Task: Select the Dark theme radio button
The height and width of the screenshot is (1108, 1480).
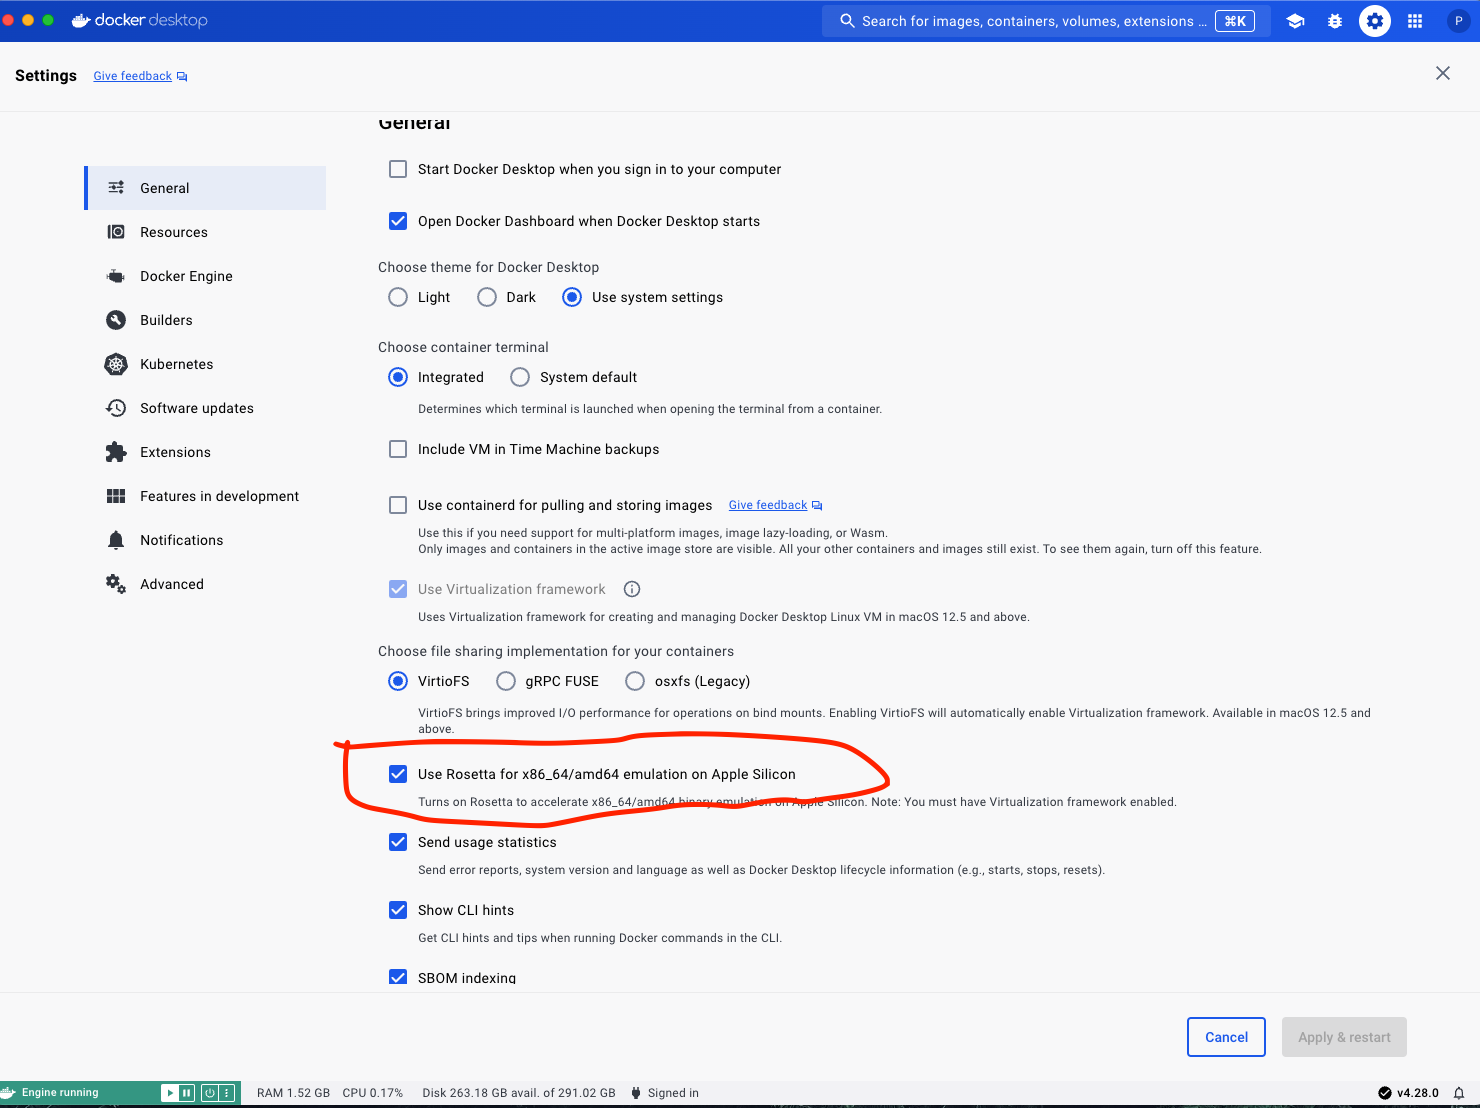Action: (x=487, y=297)
